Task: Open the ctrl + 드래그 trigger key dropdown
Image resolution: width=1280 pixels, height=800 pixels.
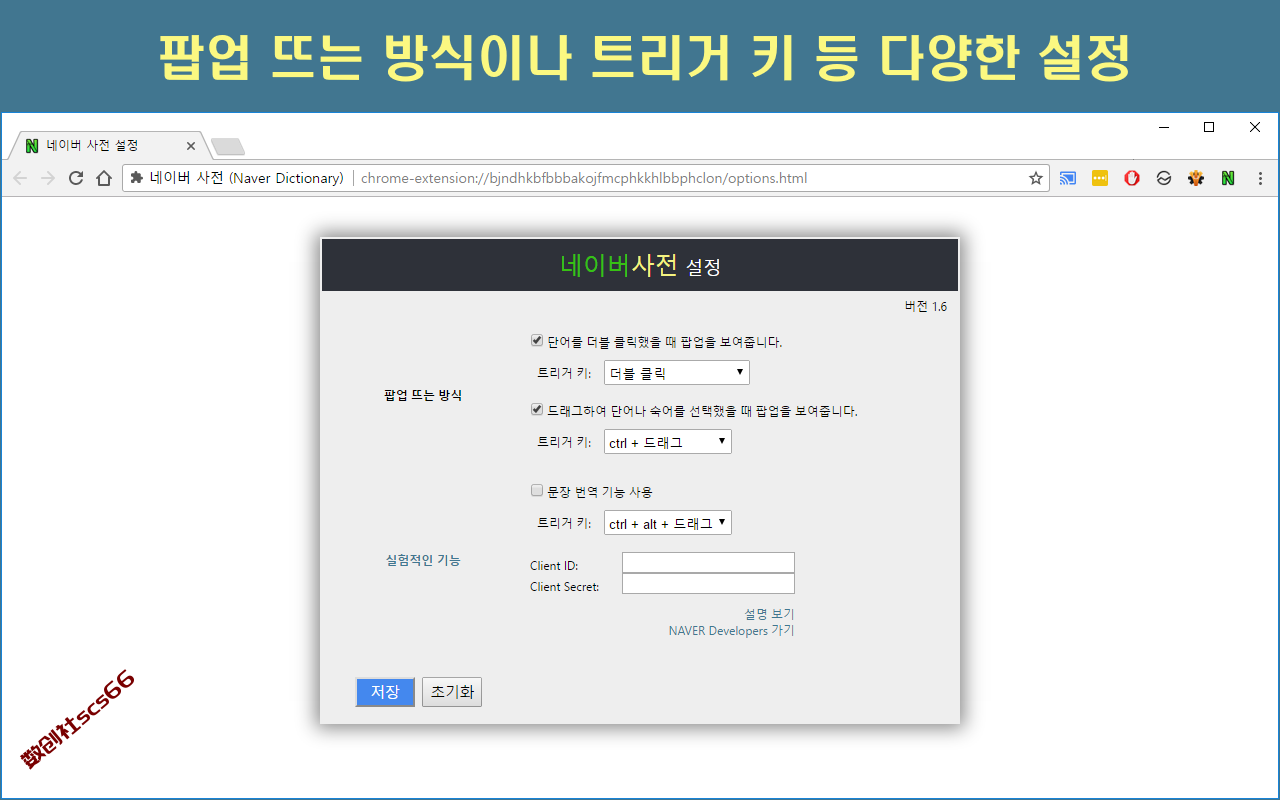Action: click(668, 442)
